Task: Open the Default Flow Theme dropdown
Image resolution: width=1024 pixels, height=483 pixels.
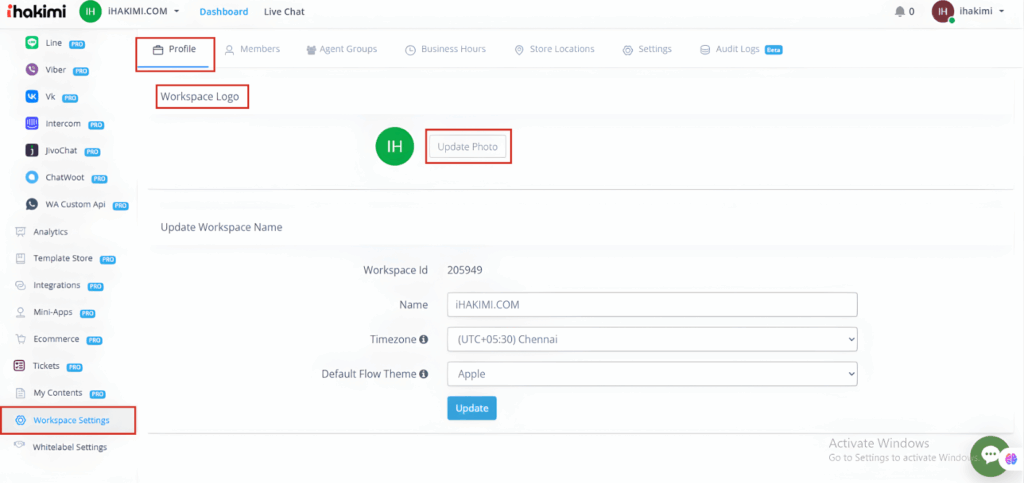Action: pyautogui.click(x=652, y=374)
